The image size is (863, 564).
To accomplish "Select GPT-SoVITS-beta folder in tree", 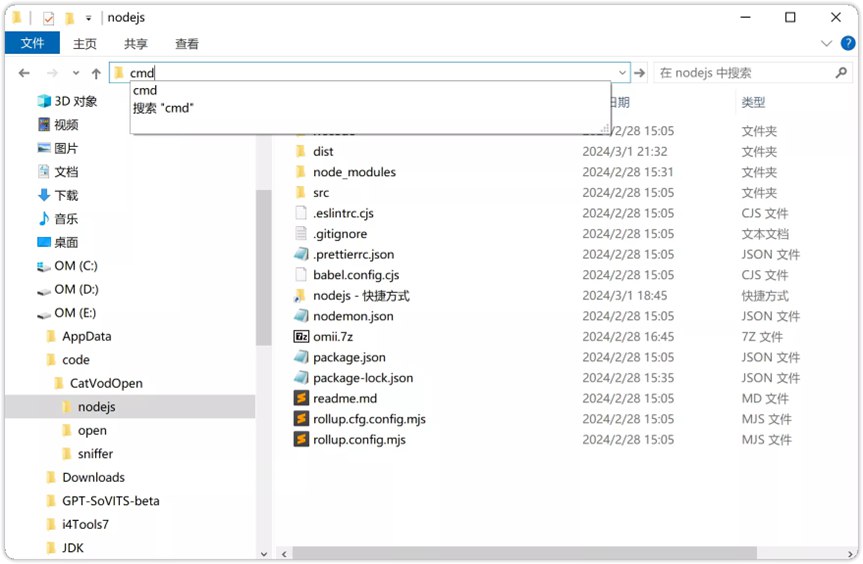I will [x=103, y=501].
